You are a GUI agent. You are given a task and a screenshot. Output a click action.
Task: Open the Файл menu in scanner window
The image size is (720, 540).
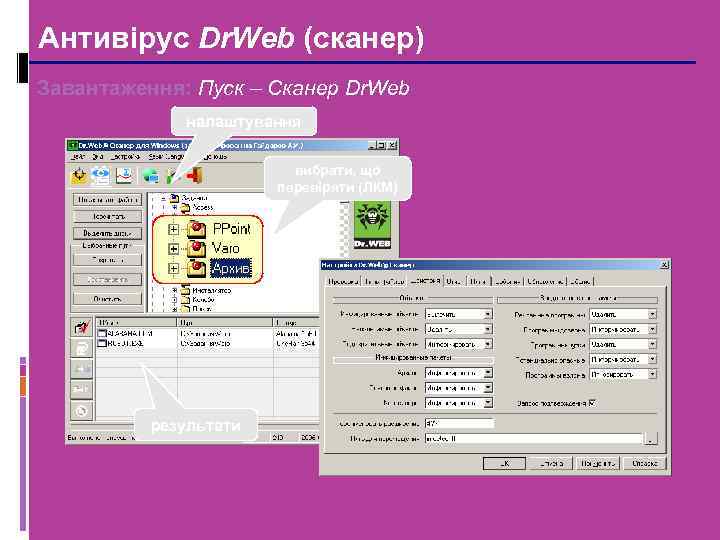tap(76, 157)
